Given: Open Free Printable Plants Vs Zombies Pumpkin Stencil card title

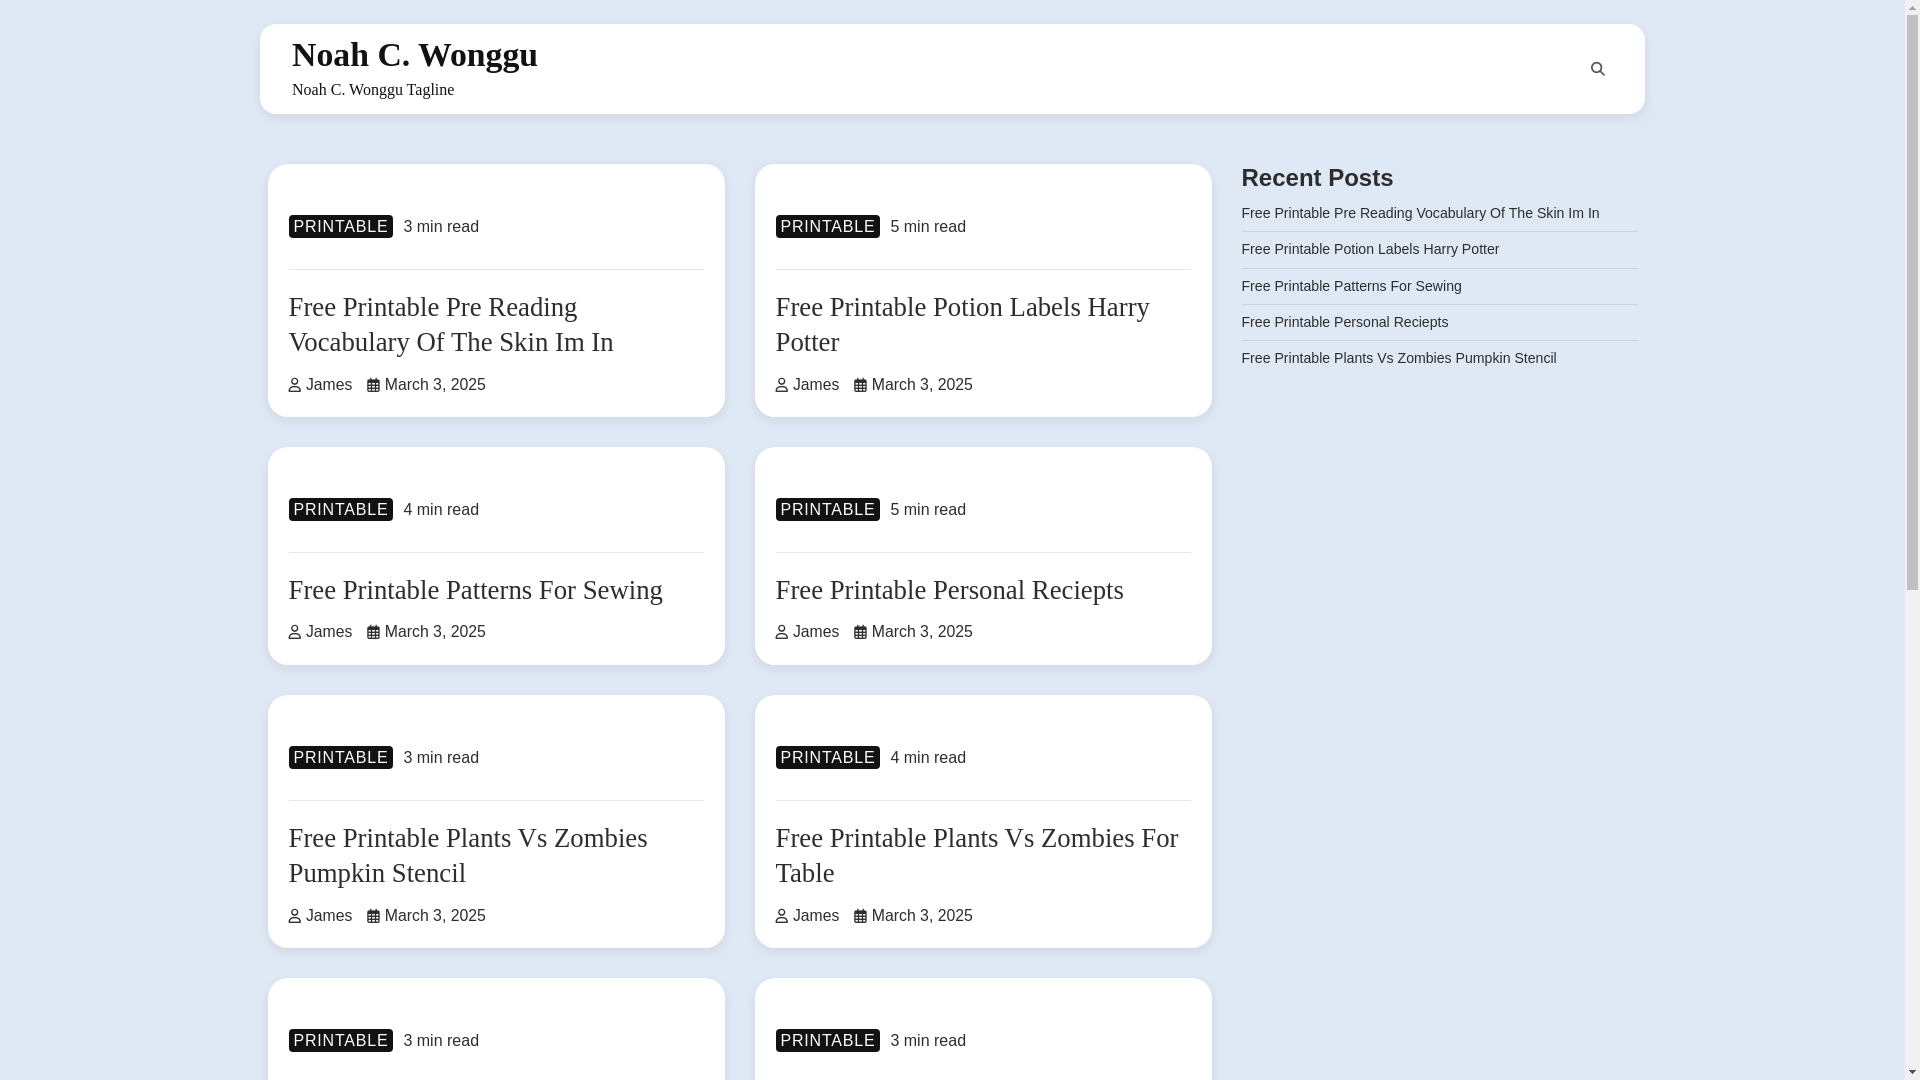Looking at the screenshot, I should click(x=467, y=855).
